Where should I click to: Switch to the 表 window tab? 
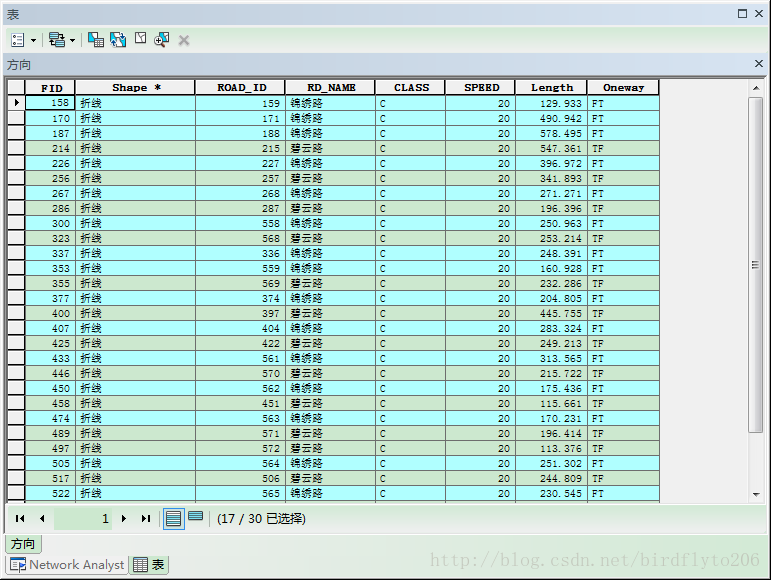pyautogui.click(x=149, y=565)
